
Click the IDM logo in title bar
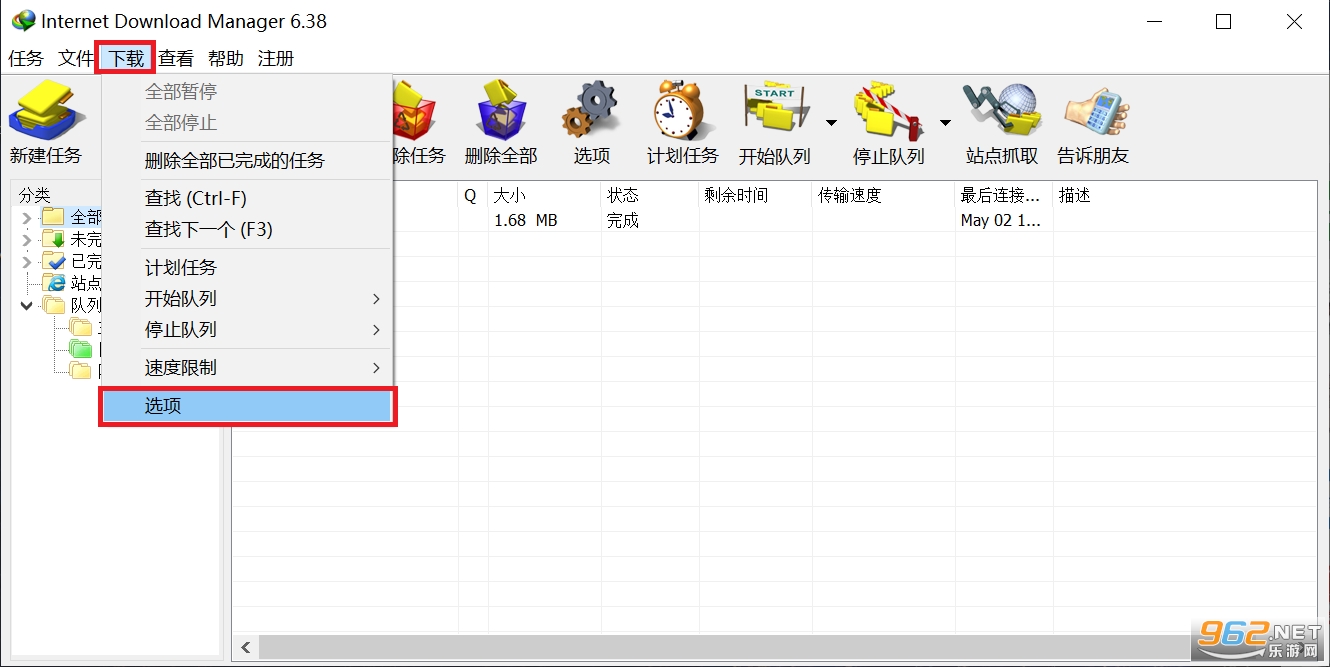point(22,21)
